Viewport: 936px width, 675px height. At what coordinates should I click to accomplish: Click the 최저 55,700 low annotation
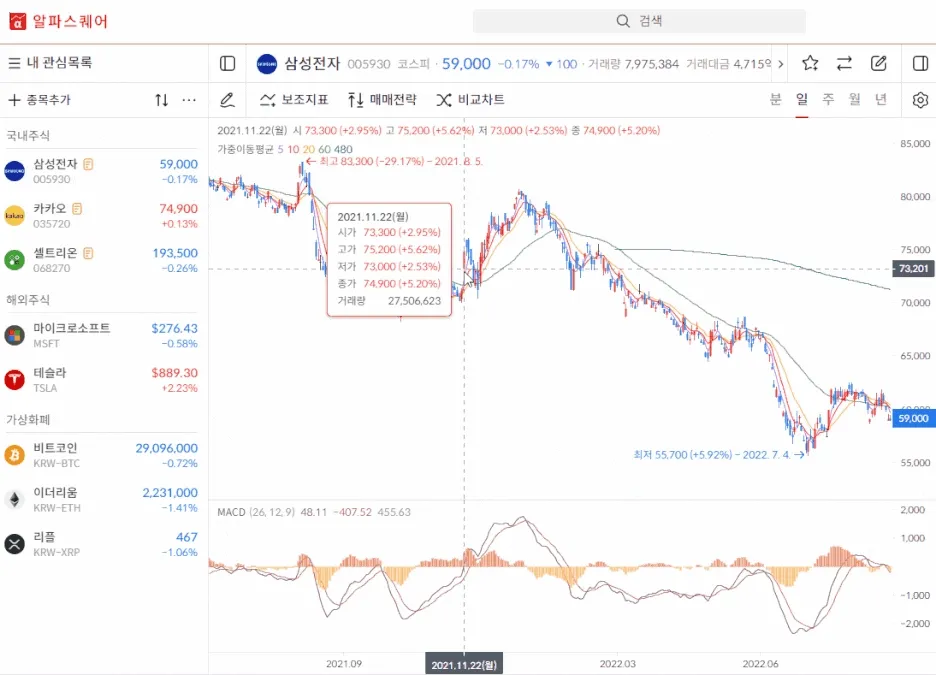click(x=719, y=455)
